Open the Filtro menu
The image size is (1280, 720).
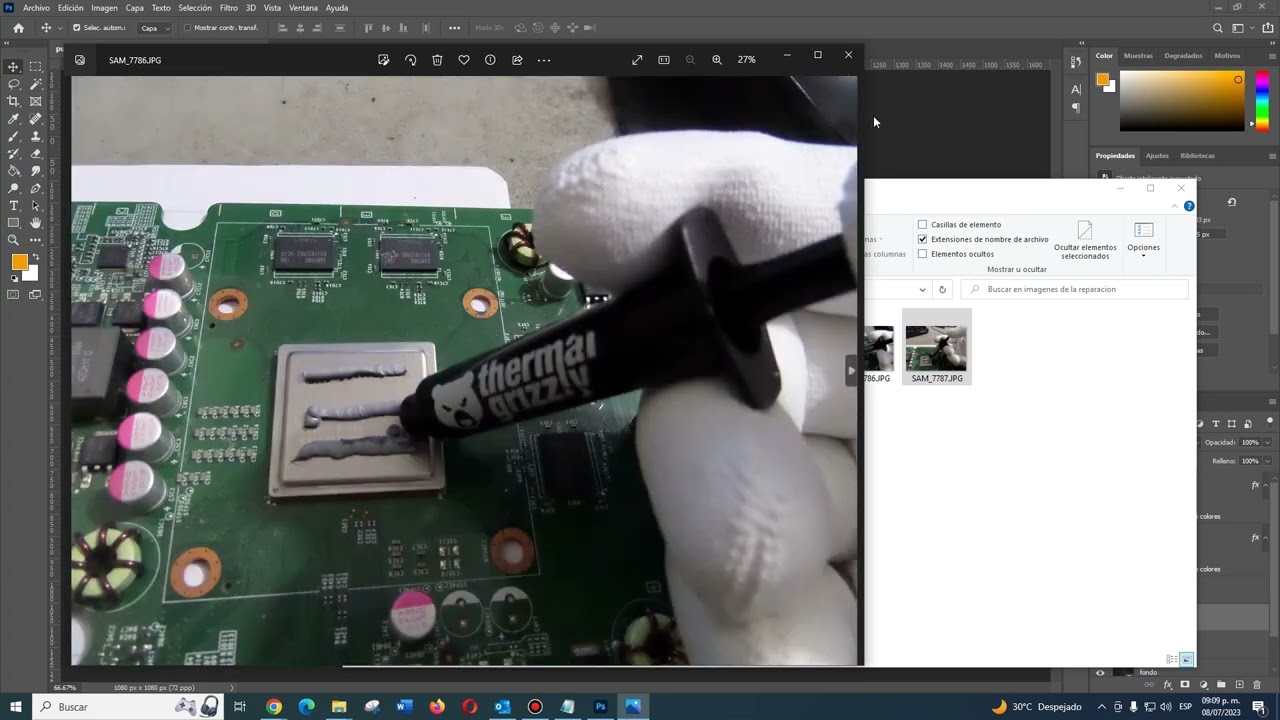point(229,8)
